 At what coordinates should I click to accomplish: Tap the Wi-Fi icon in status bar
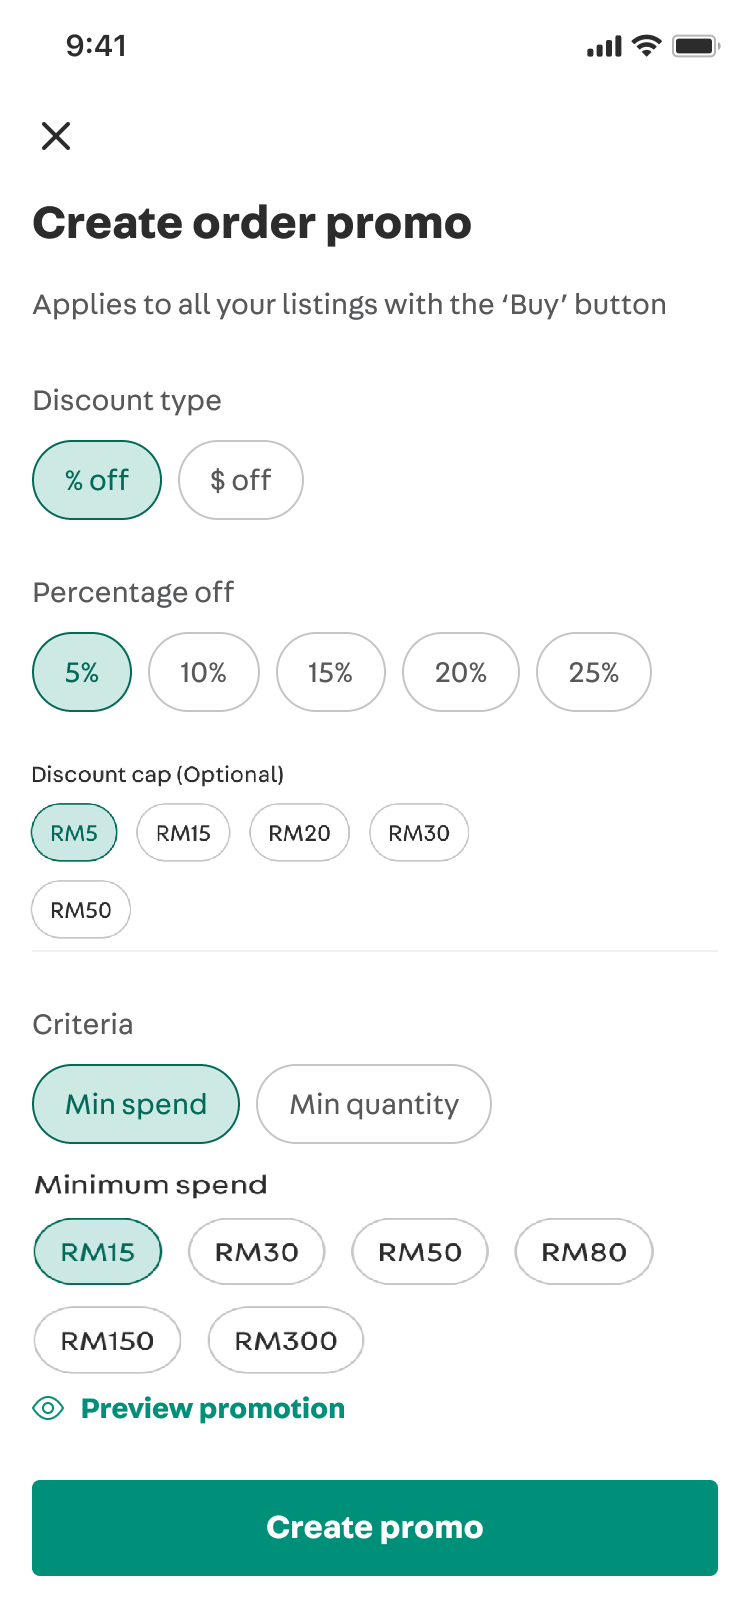(x=647, y=45)
